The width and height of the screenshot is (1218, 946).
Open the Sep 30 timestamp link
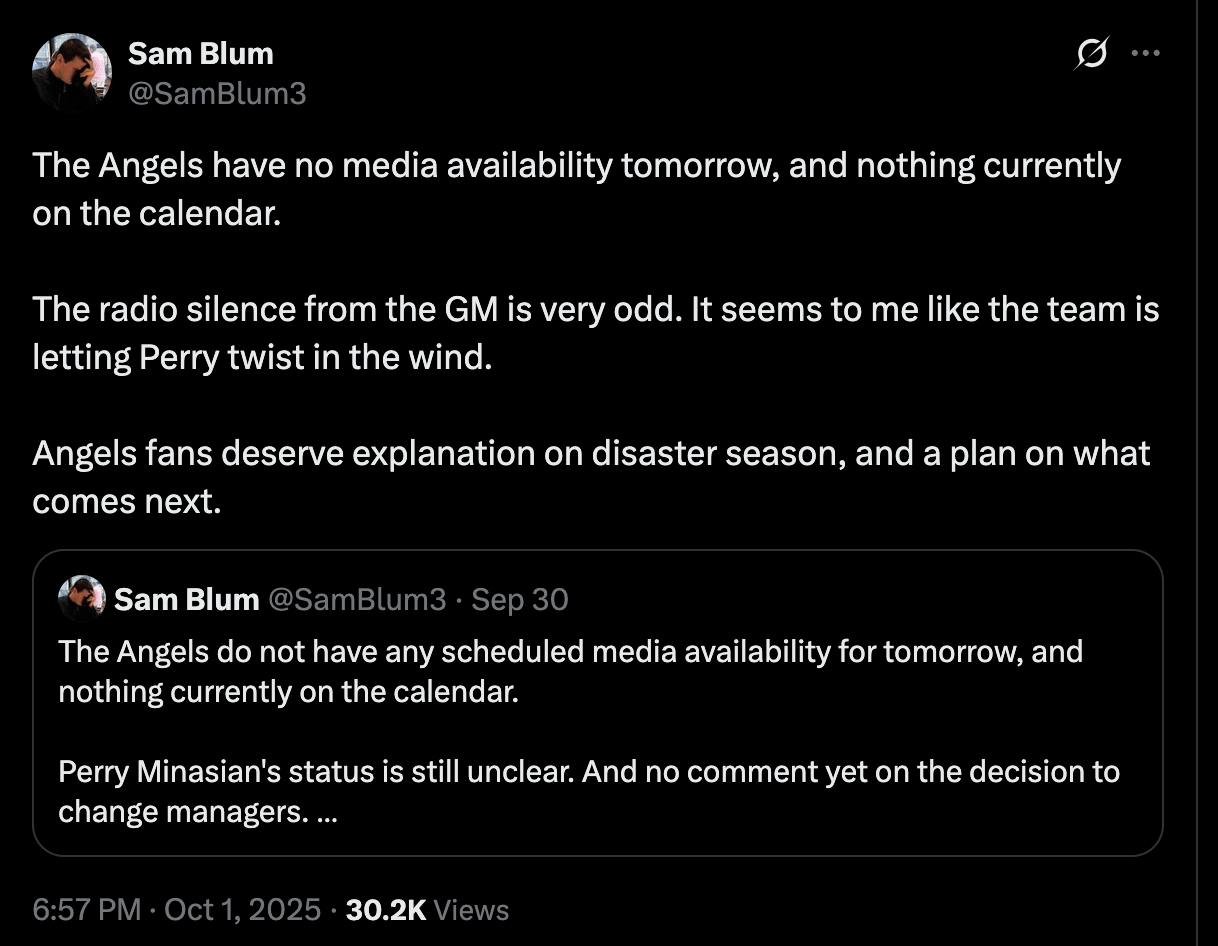coord(519,599)
